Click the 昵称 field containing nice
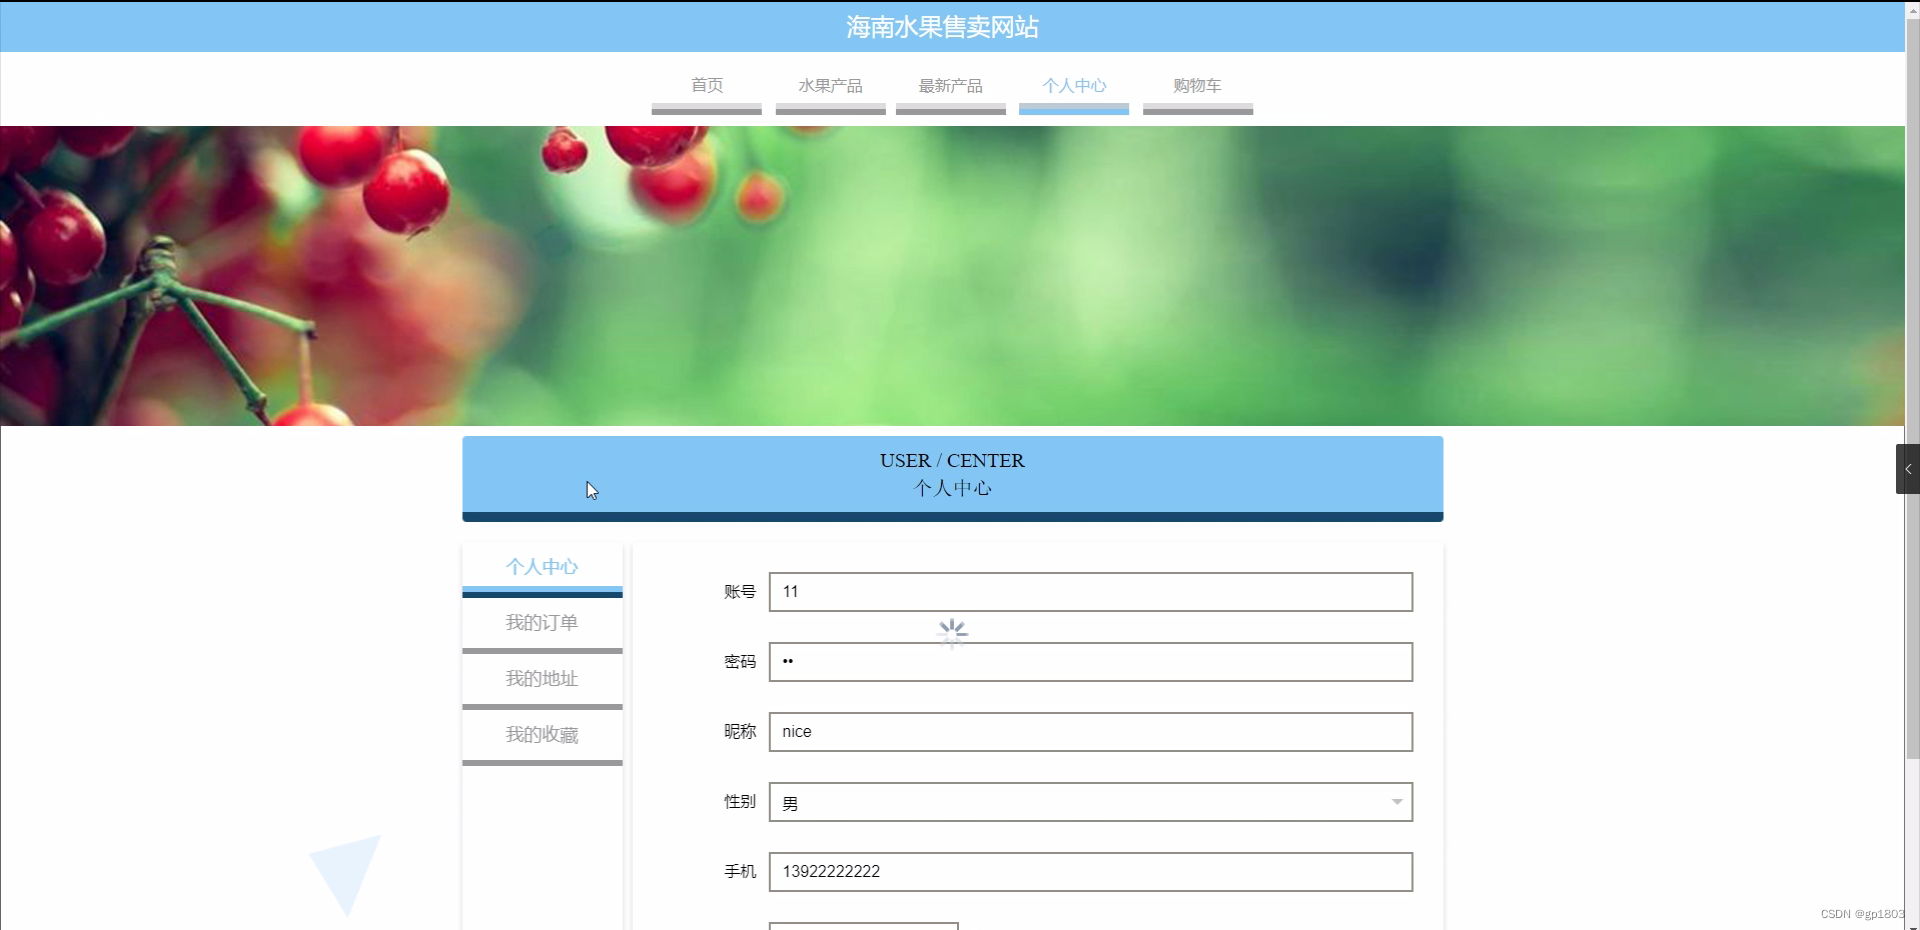Image resolution: width=1920 pixels, height=930 pixels. pyautogui.click(x=1089, y=731)
